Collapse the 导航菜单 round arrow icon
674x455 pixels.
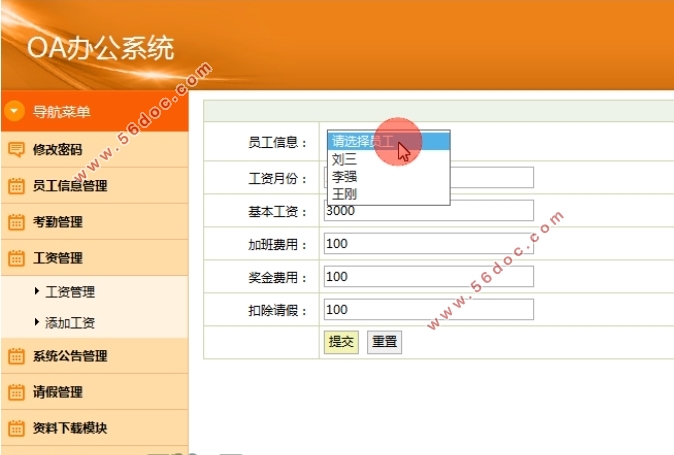coord(14,111)
